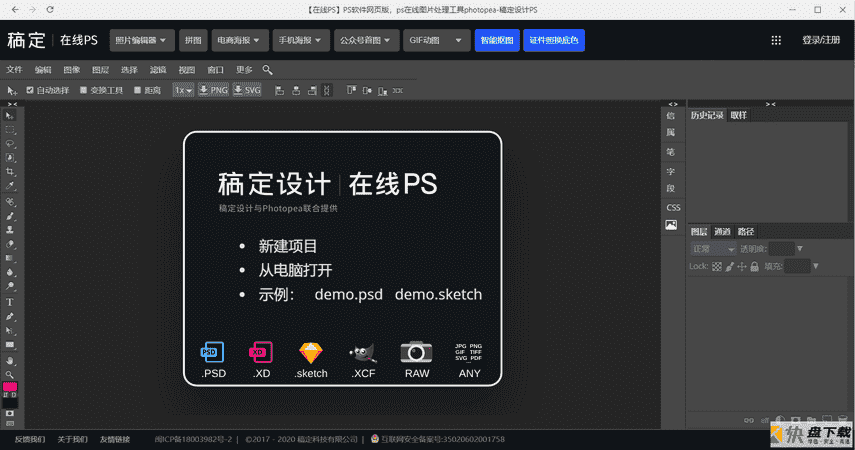Click the search magnifier in menu bar

click(x=267, y=70)
